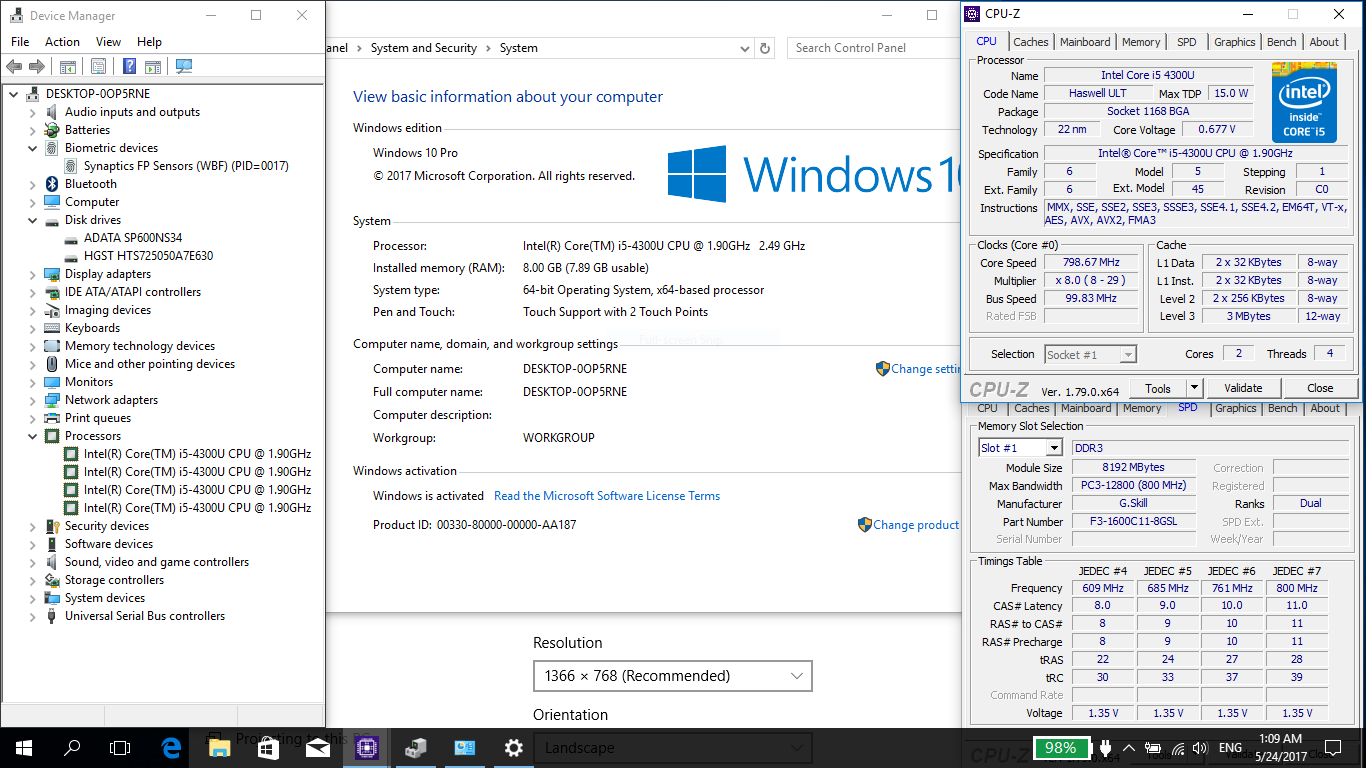The width and height of the screenshot is (1366, 768).
Task: Open the Slot #1 memory slot dropdown
Action: pyautogui.click(x=1054, y=448)
